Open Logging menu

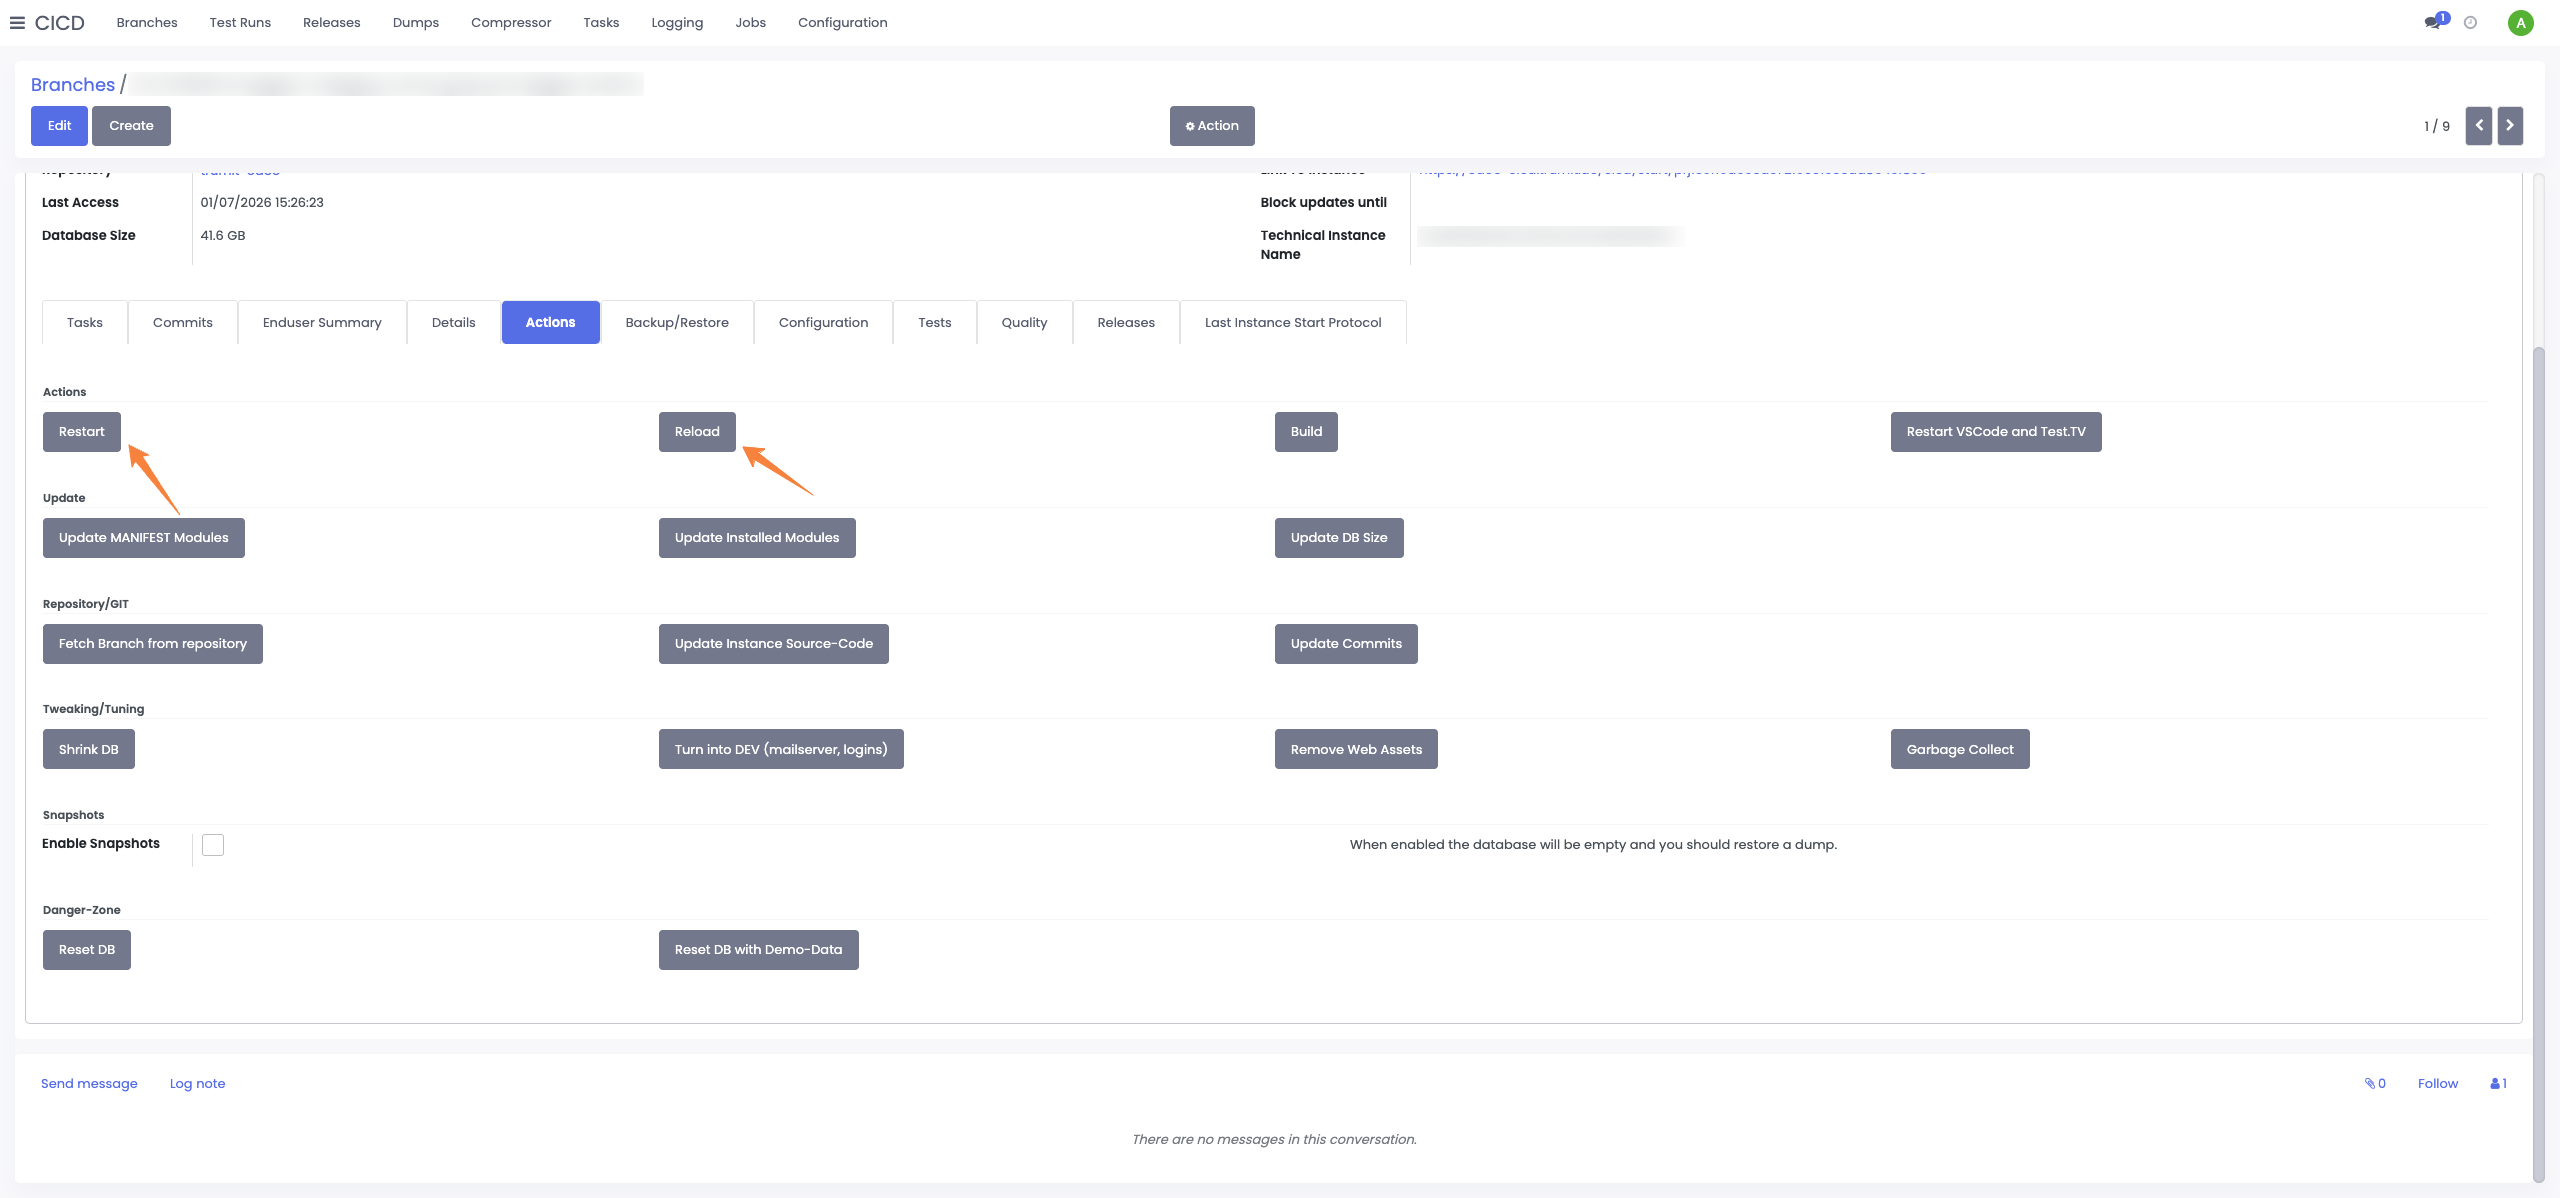[677, 22]
